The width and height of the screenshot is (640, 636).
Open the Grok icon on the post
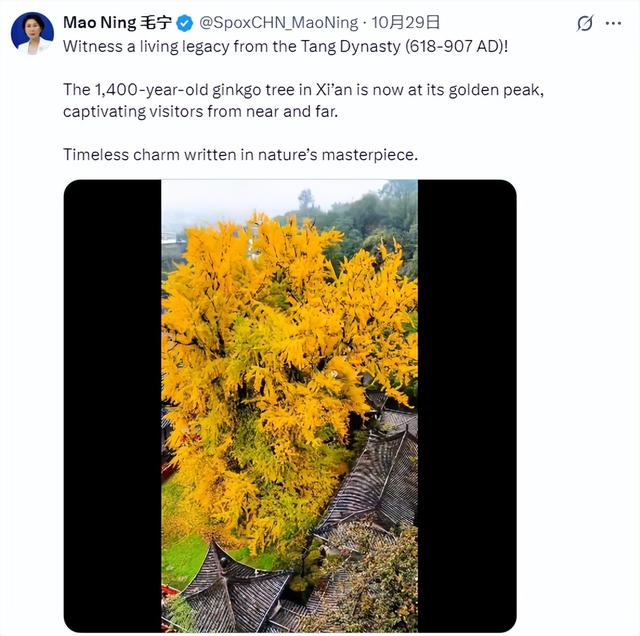[586, 23]
